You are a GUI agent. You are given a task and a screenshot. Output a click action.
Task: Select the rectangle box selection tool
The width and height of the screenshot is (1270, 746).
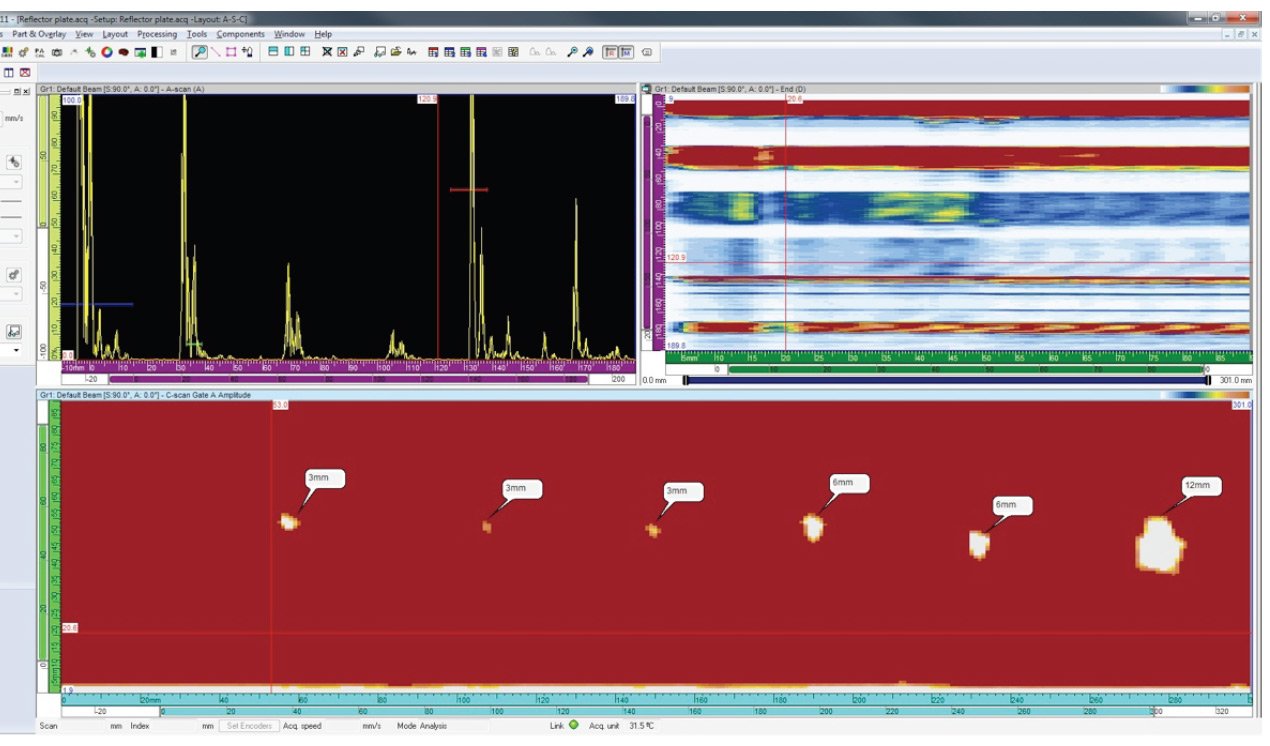(x=231, y=51)
